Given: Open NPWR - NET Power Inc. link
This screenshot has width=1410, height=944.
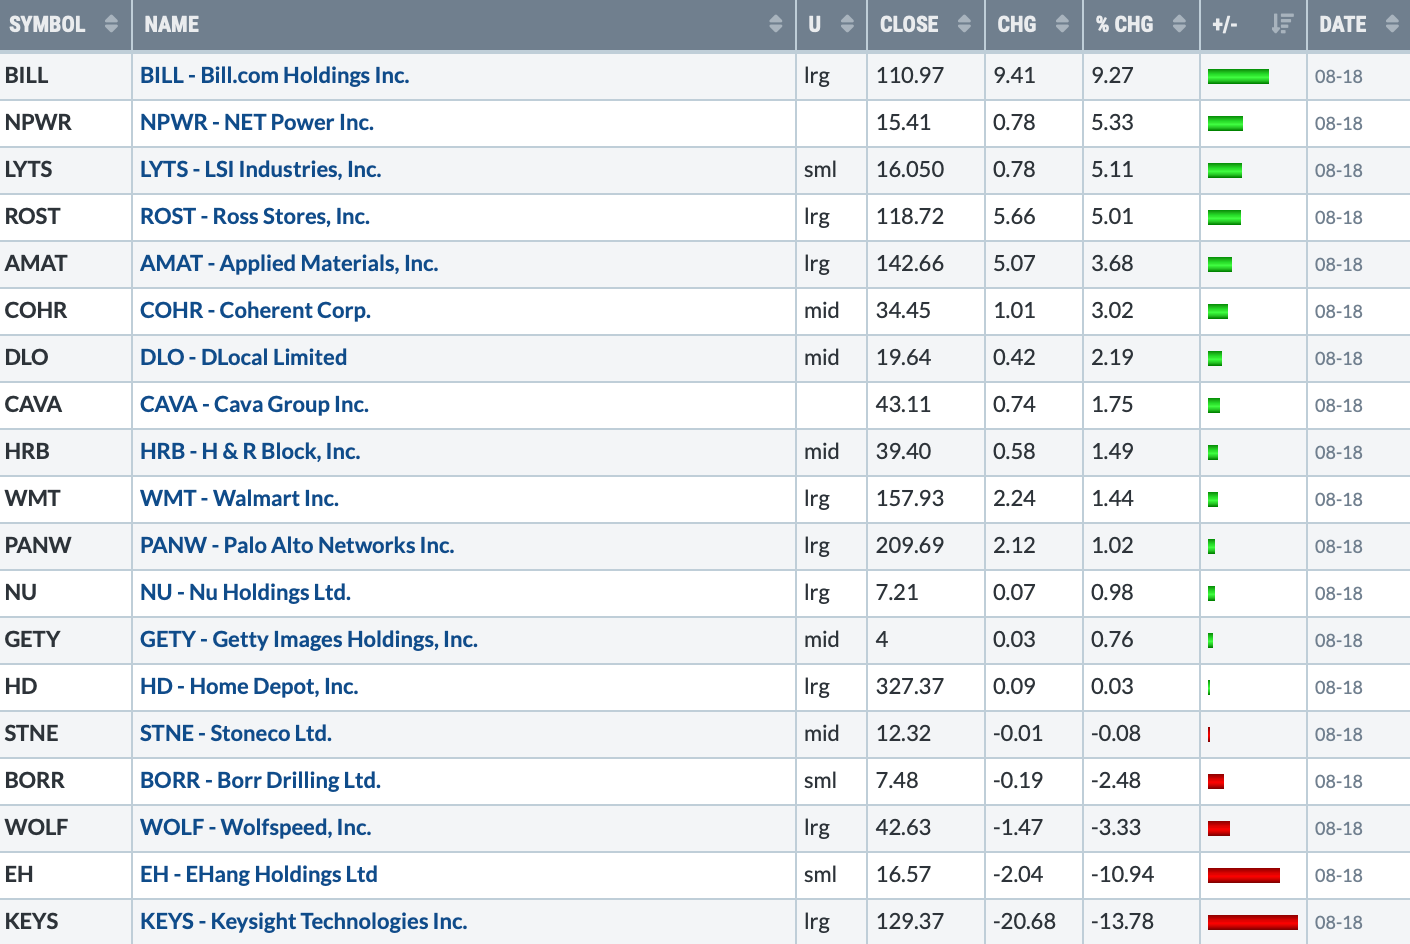Looking at the screenshot, I should pyautogui.click(x=257, y=122).
